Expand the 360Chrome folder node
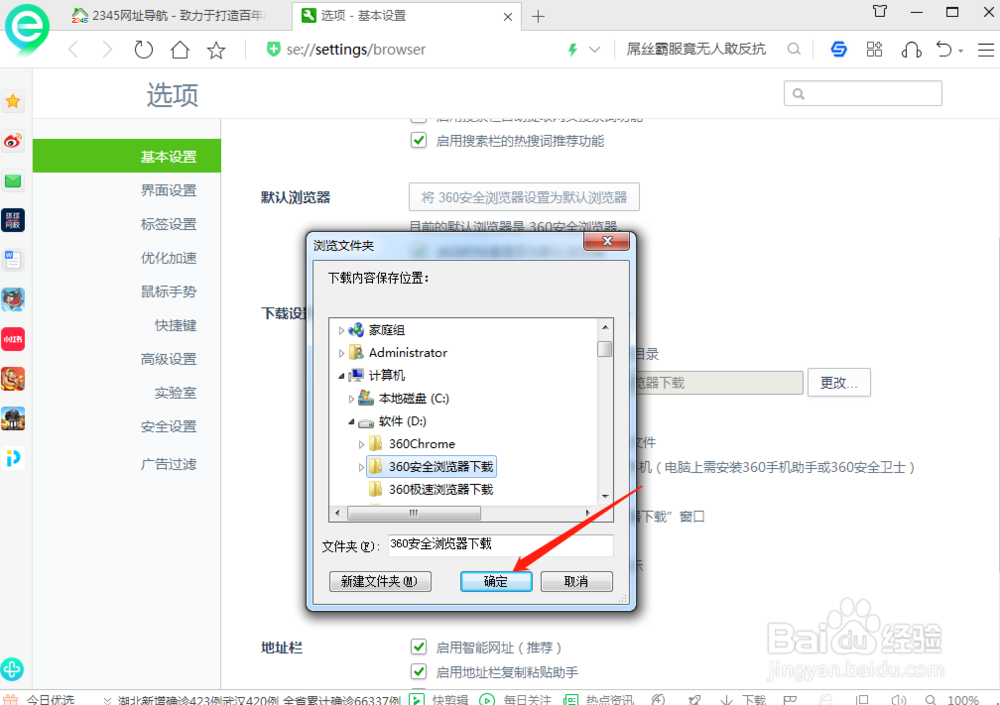 point(362,444)
